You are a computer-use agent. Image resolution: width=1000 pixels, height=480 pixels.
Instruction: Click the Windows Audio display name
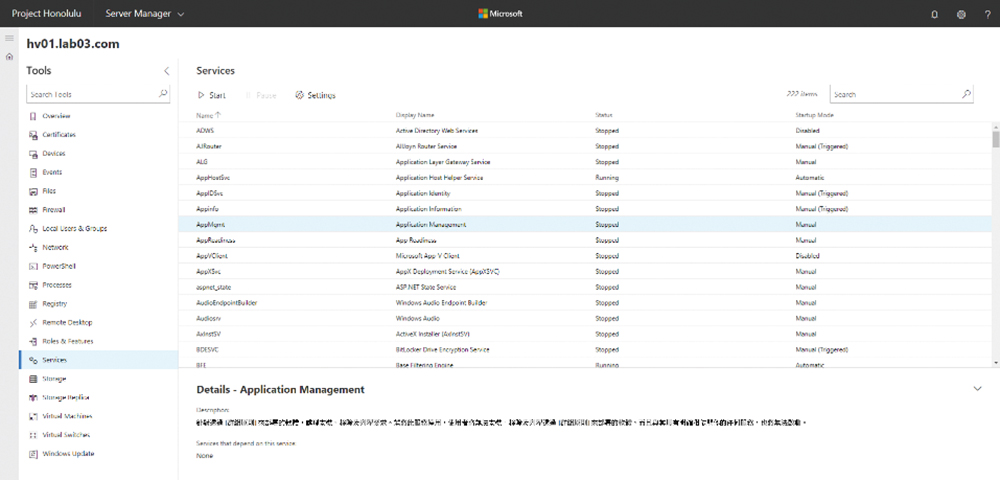pos(418,318)
